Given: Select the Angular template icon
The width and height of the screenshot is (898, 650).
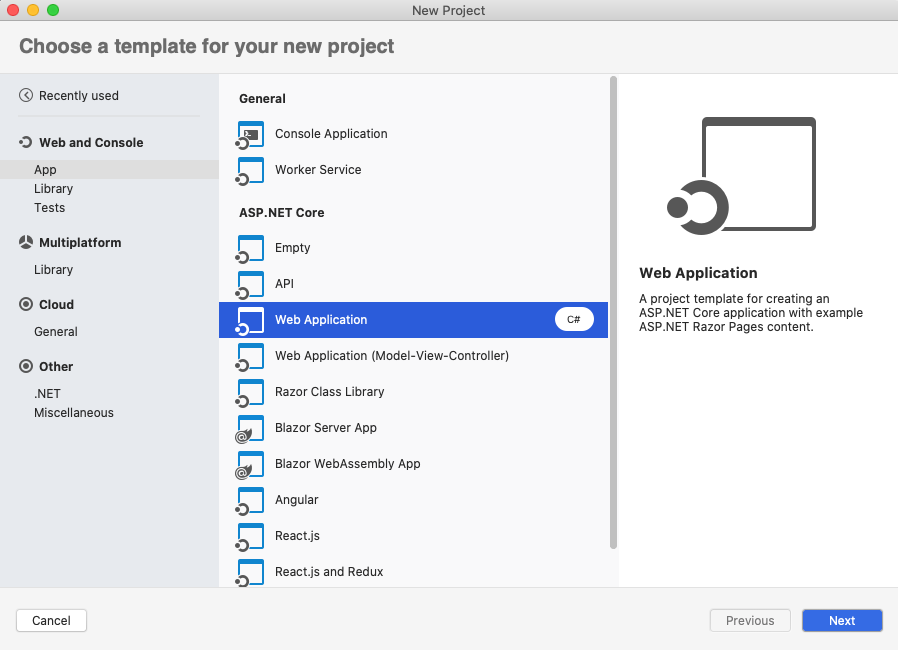Looking at the screenshot, I should [x=249, y=500].
